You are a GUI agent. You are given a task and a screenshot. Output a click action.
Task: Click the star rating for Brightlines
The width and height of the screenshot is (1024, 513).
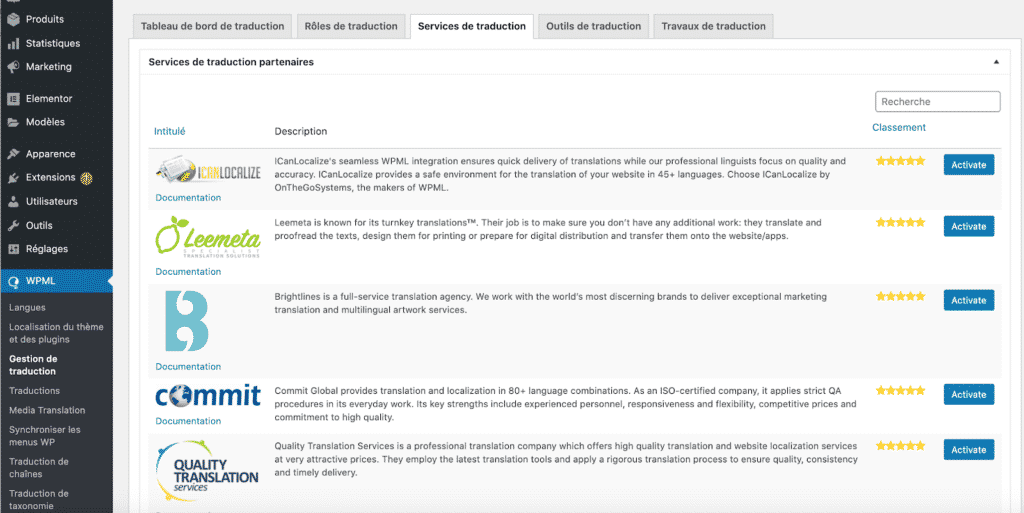click(901, 296)
